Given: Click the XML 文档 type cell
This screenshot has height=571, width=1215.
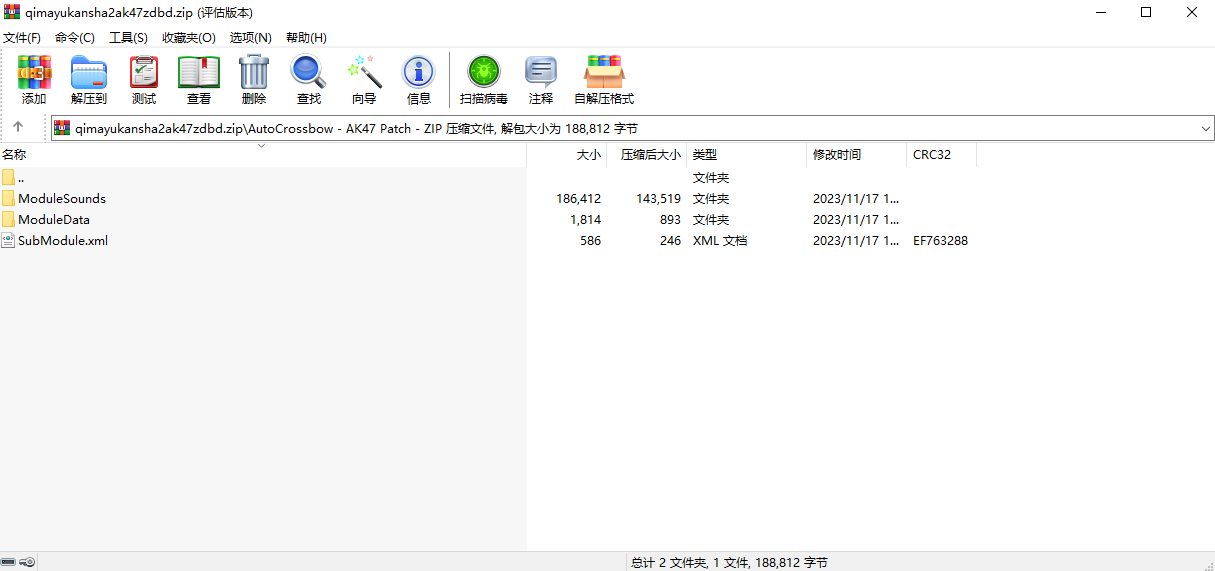Looking at the screenshot, I should point(720,240).
